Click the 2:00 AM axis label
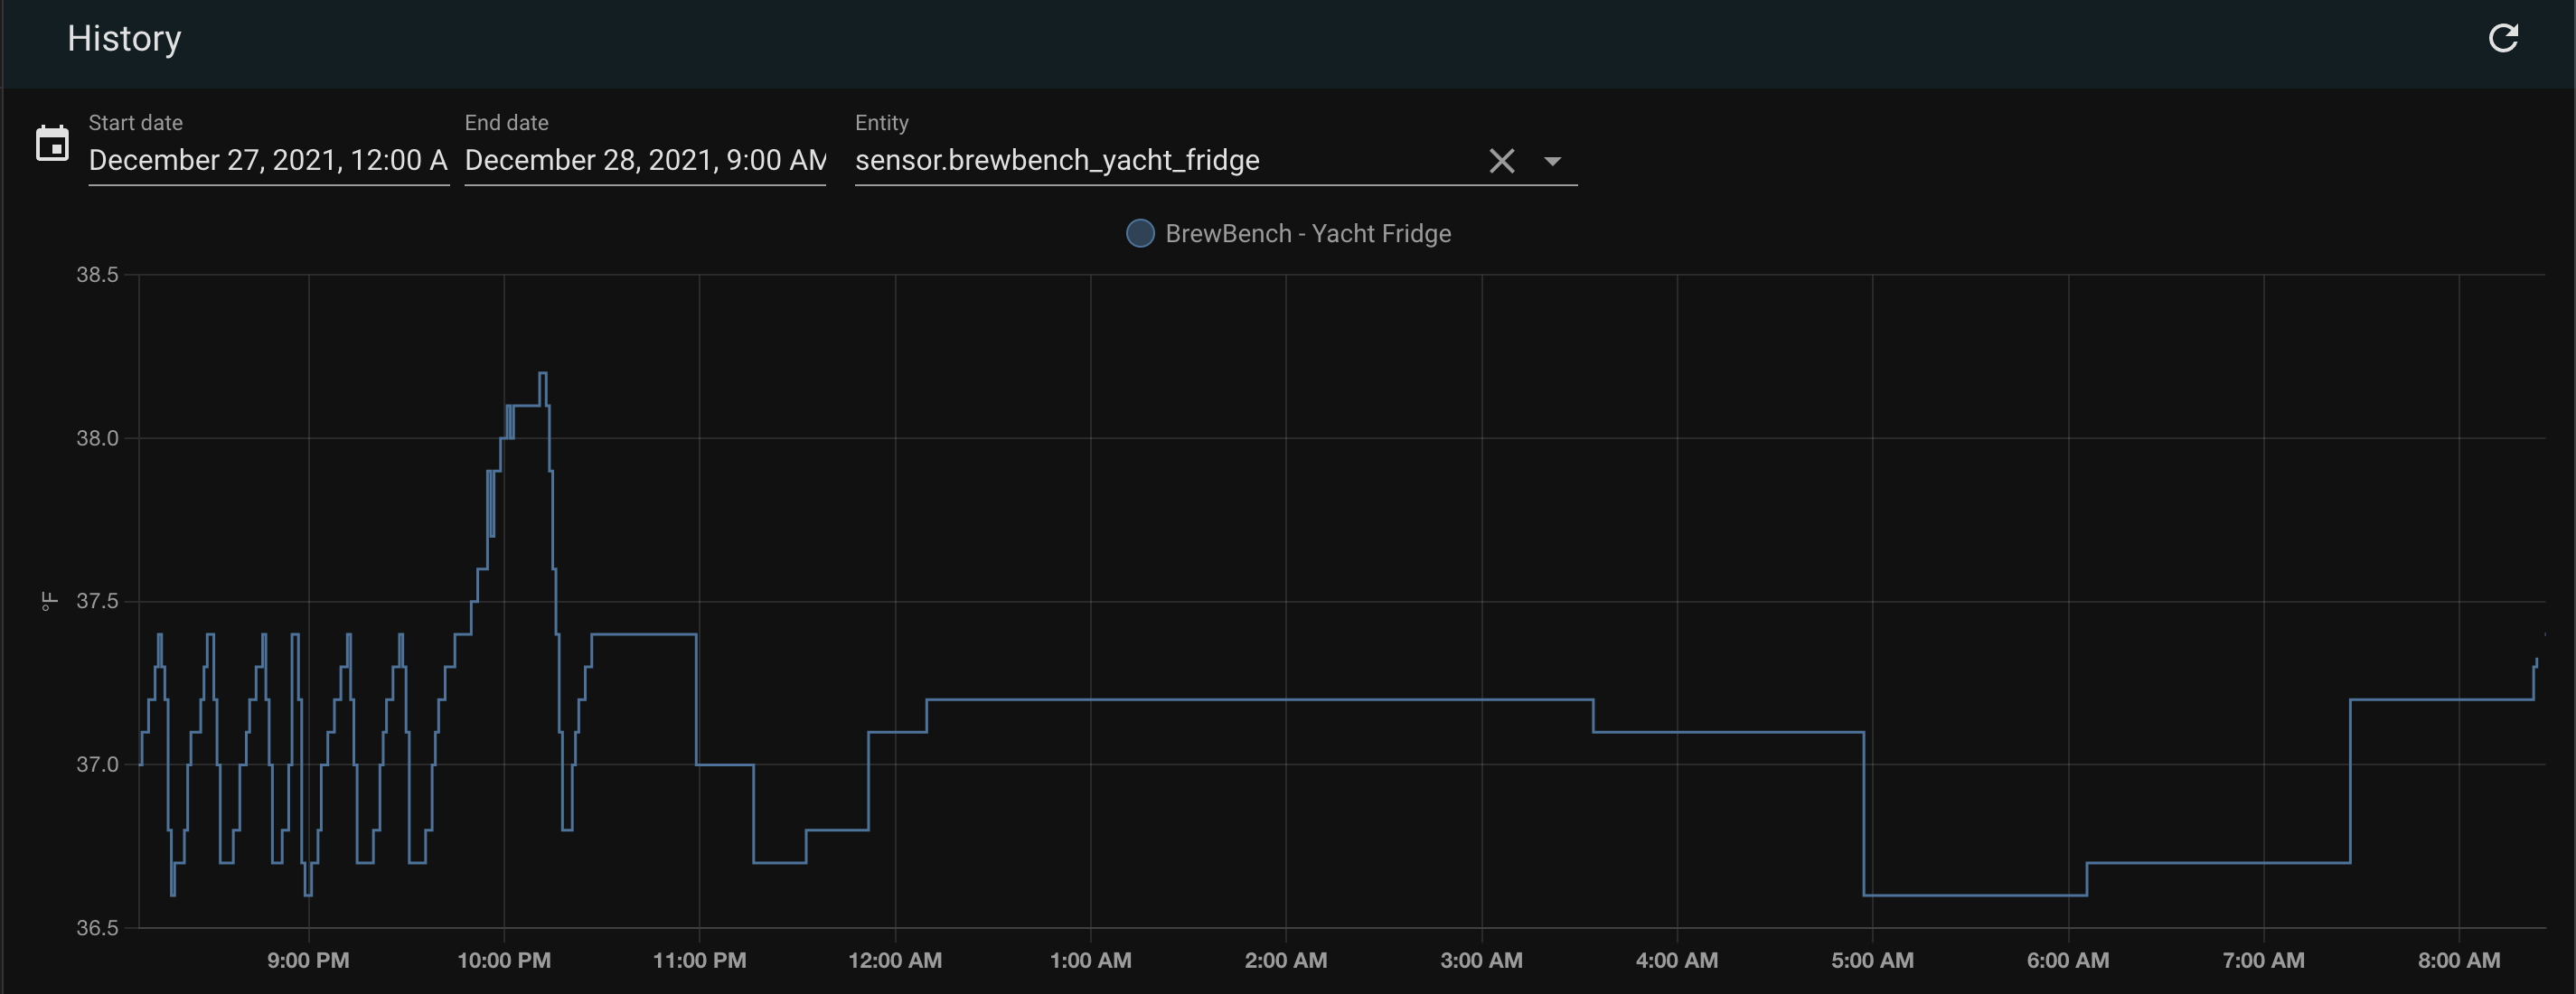The width and height of the screenshot is (2576, 994). click(1286, 960)
